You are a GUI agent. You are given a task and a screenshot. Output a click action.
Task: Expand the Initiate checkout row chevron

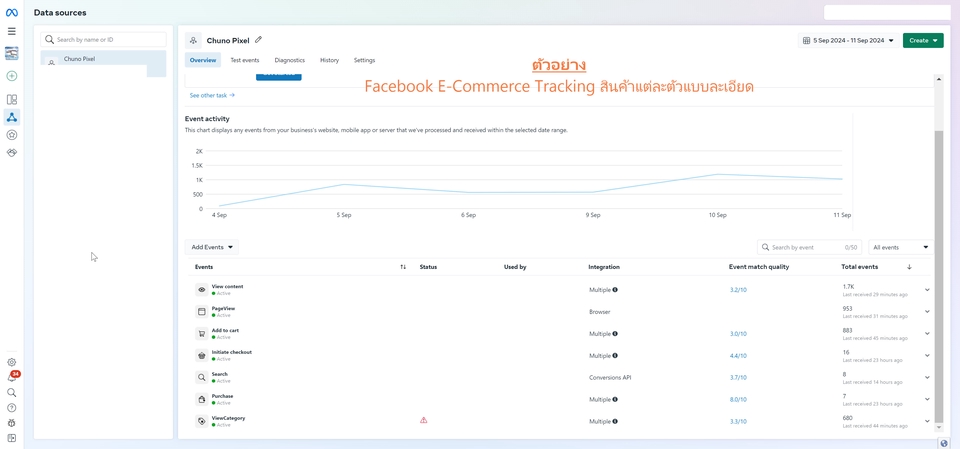(927, 355)
